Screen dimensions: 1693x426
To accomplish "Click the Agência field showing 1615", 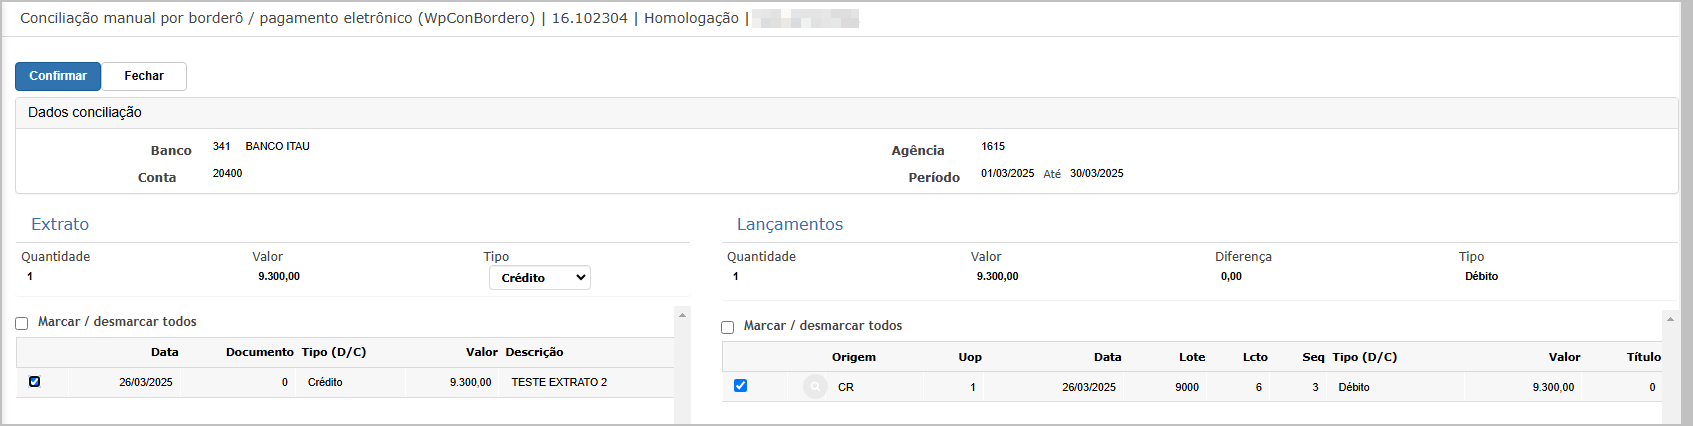I will pyautogui.click(x=993, y=146).
